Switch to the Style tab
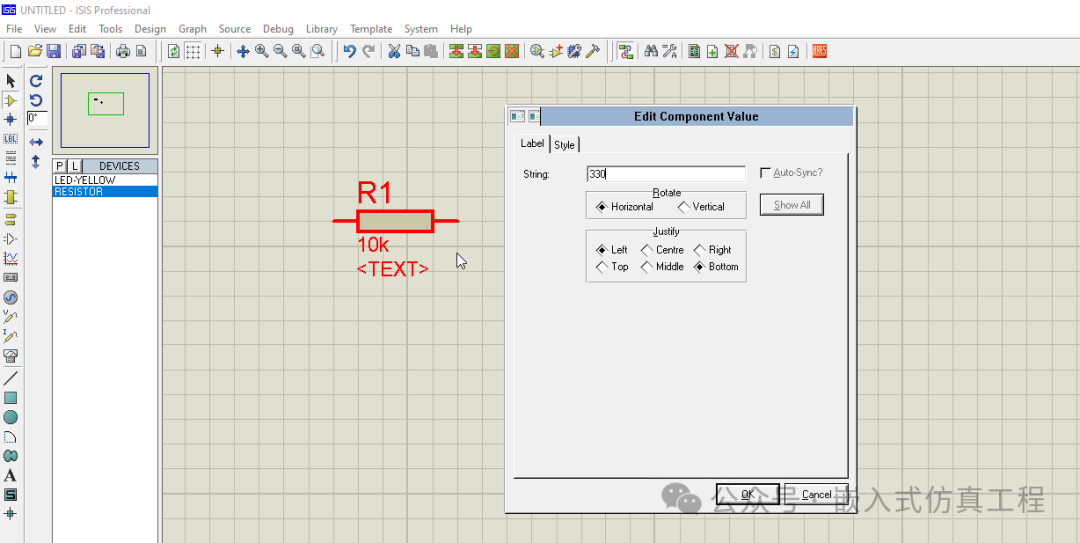 pyautogui.click(x=565, y=145)
